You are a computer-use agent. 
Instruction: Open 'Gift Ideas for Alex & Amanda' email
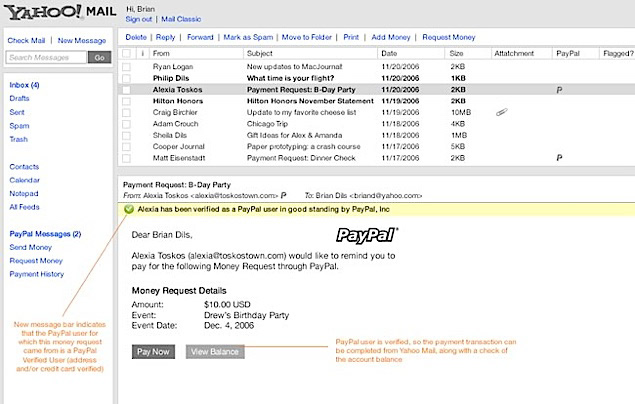point(294,135)
